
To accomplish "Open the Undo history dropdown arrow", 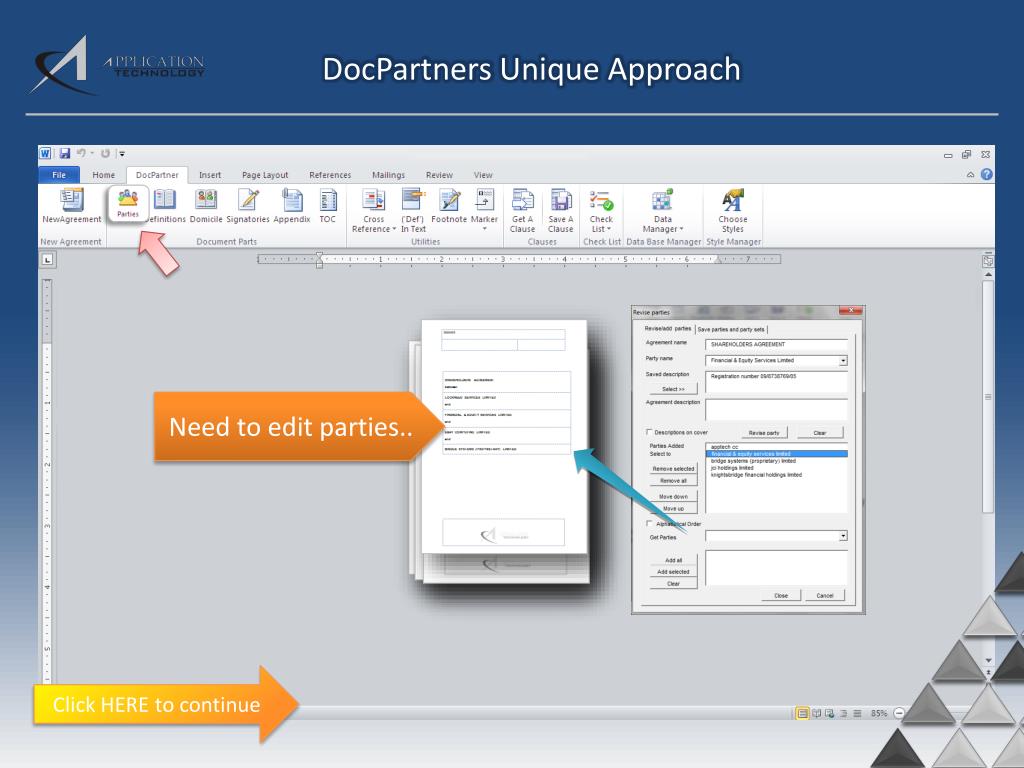I will (x=92, y=153).
